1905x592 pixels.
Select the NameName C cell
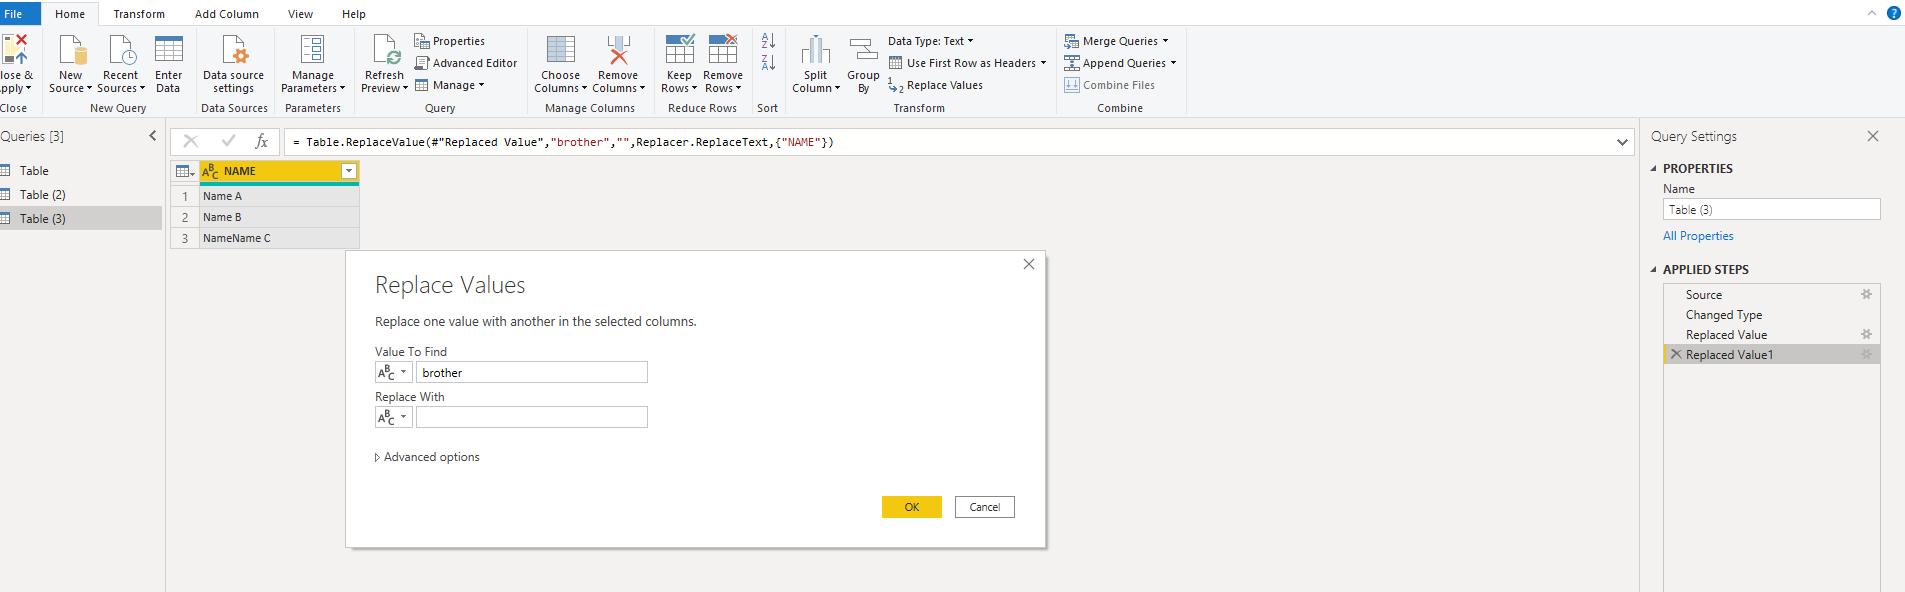tap(279, 238)
